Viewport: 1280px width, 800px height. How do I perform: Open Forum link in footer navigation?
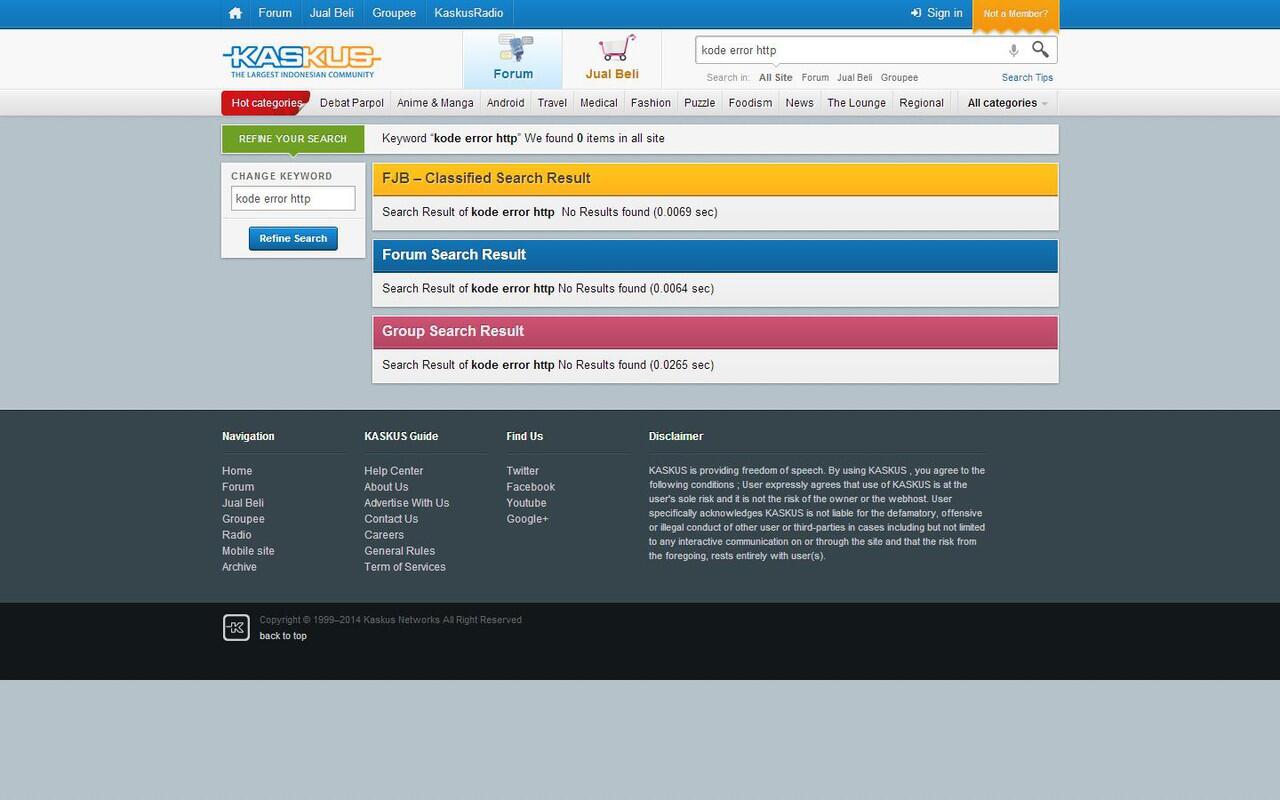238,487
